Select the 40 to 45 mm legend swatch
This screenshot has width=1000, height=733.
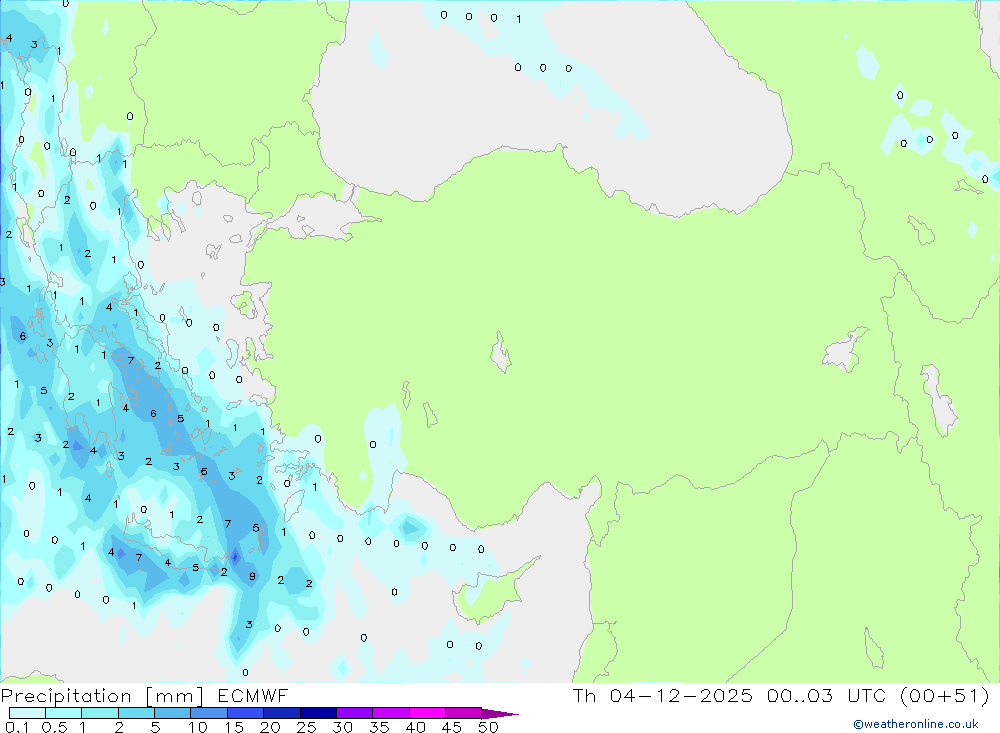pyautogui.click(x=427, y=713)
